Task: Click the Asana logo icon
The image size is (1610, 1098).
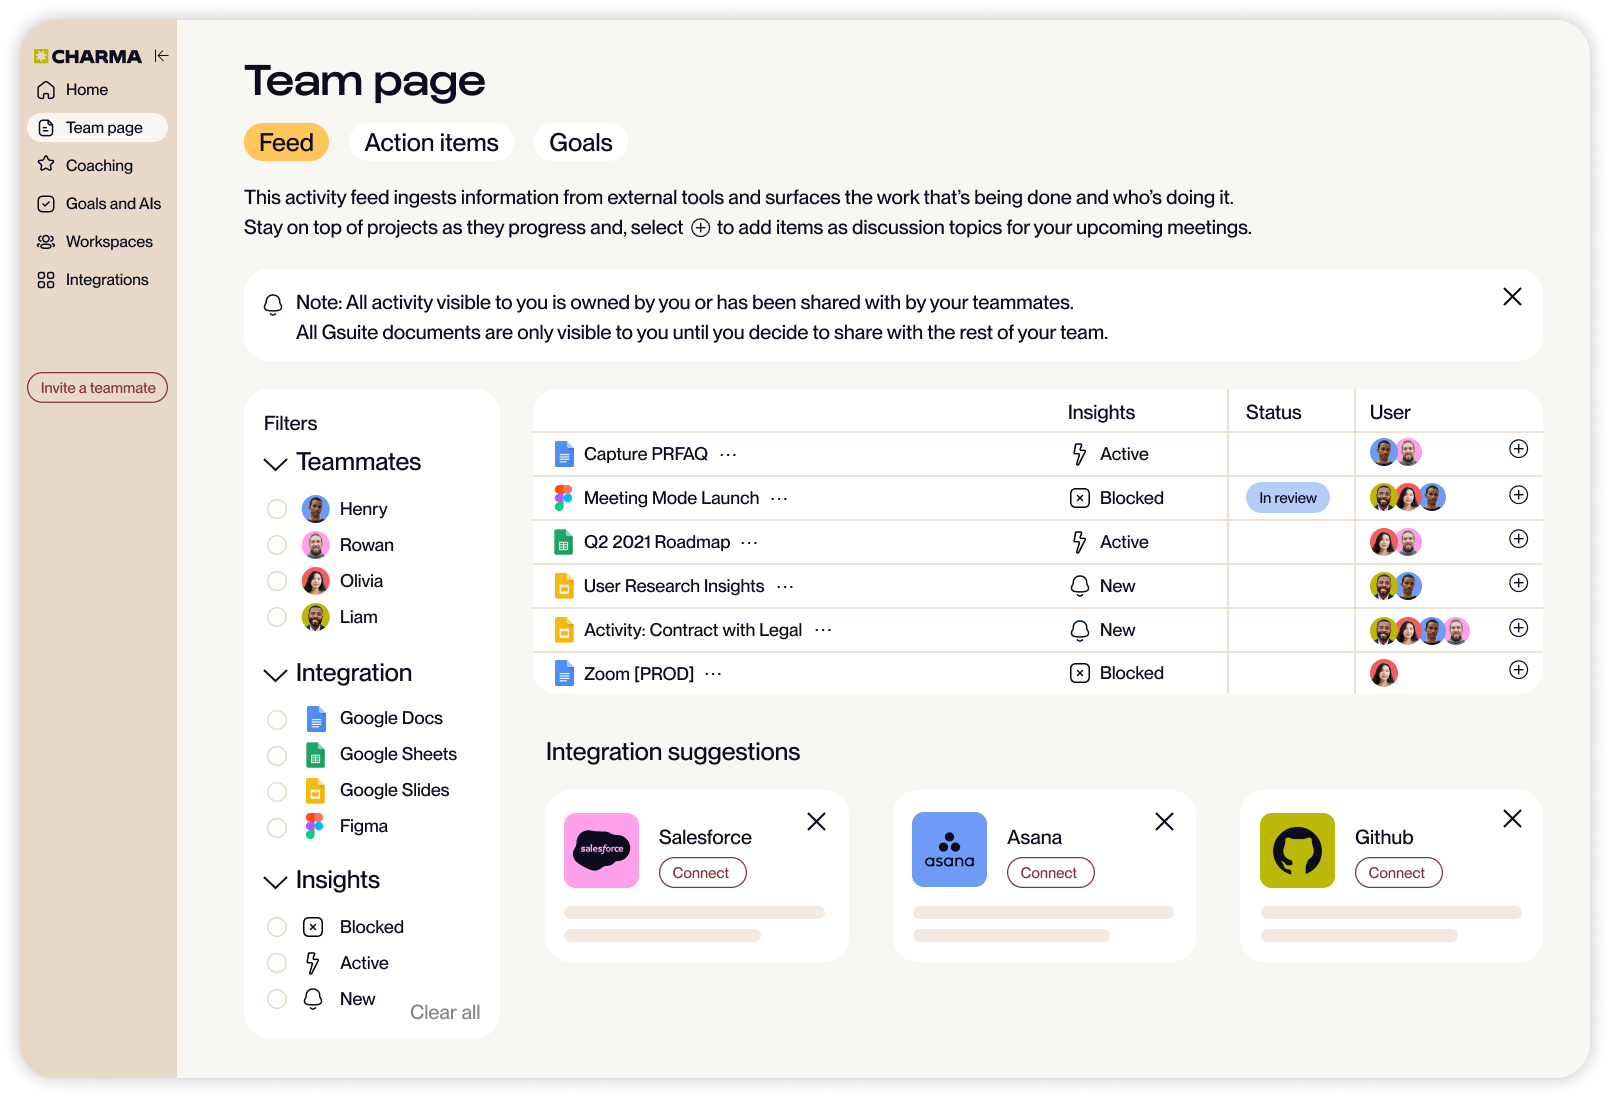Action: pyautogui.click(x=949, y=850)
